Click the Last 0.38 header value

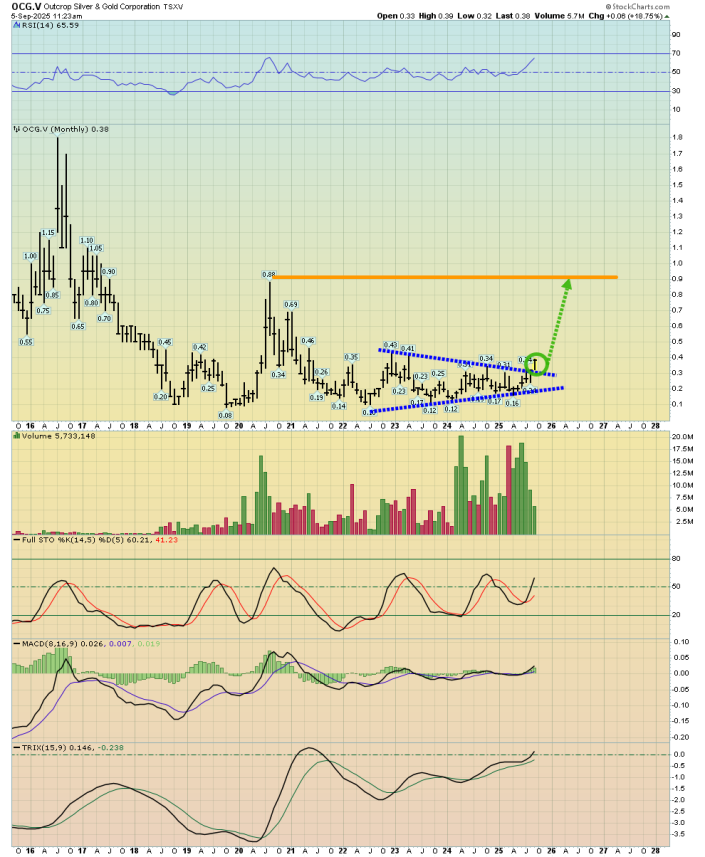[x=512, y=16]
